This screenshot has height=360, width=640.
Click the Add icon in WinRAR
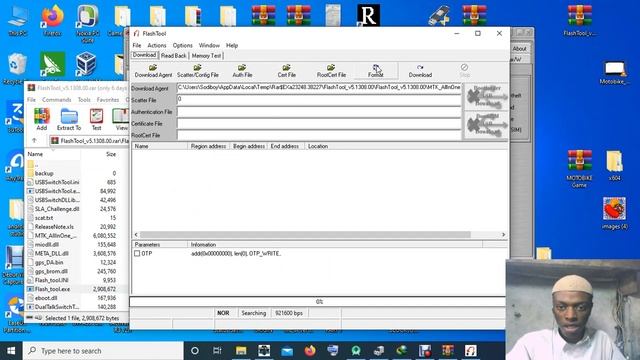pos(42,119)
